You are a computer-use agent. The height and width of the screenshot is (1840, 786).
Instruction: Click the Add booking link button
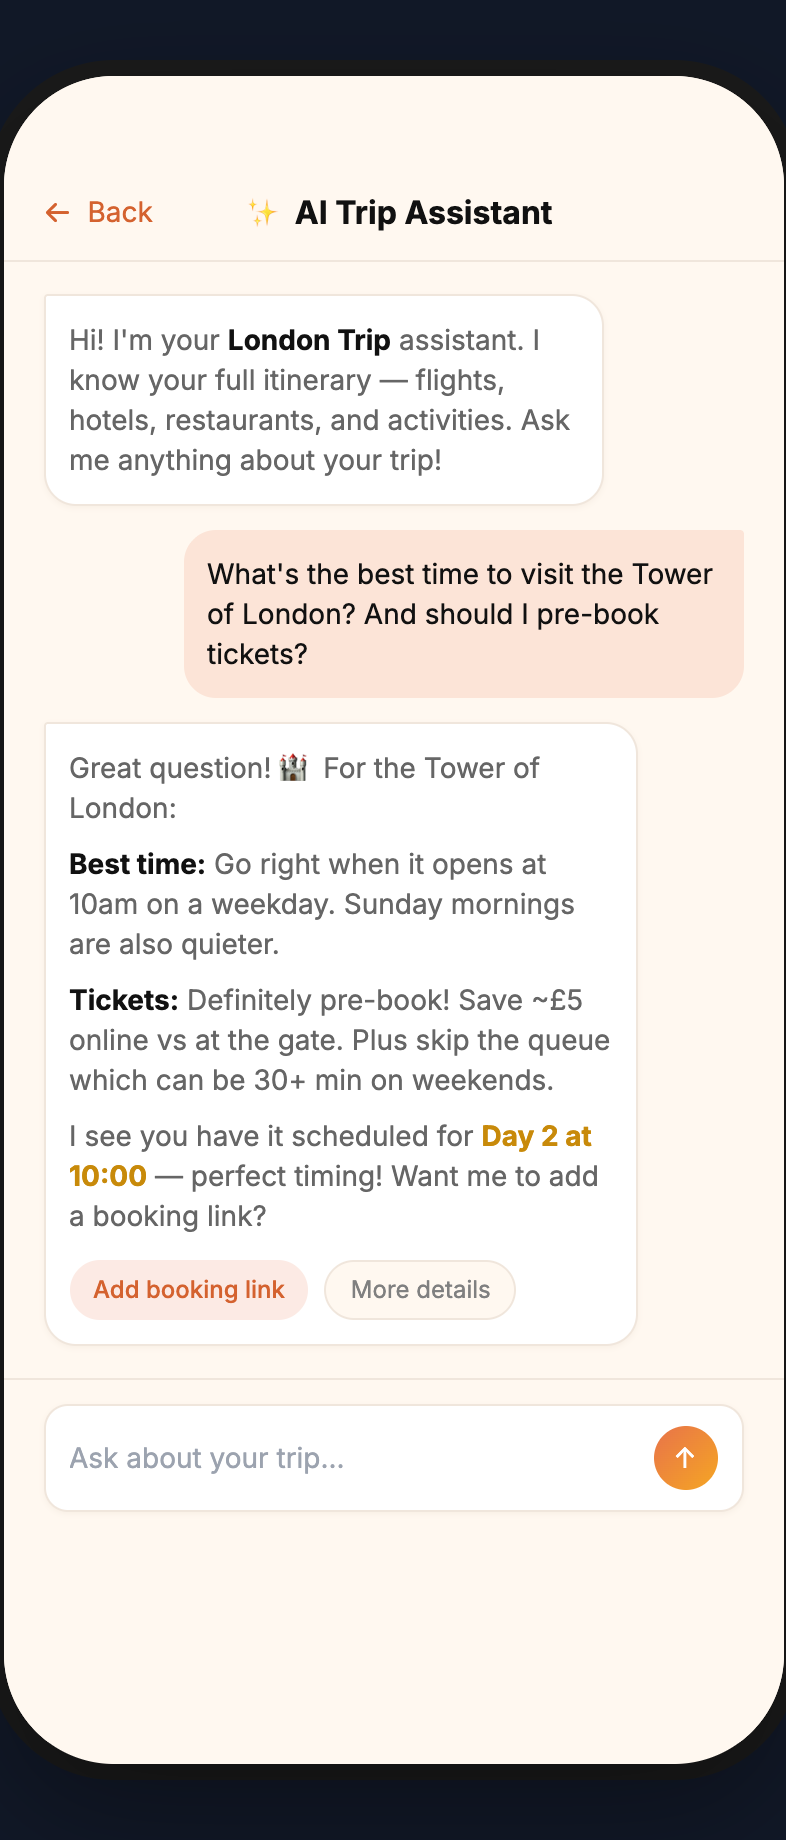click(188, 1290)
